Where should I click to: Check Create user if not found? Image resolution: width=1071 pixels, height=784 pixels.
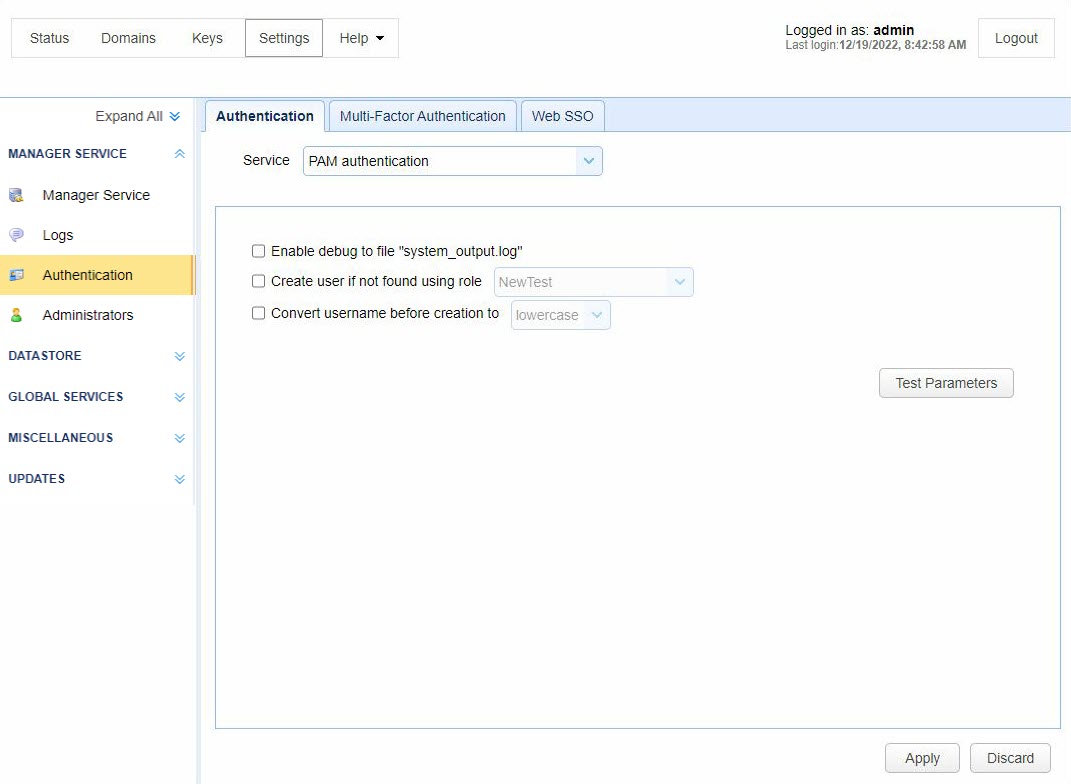tap(259, 282)
